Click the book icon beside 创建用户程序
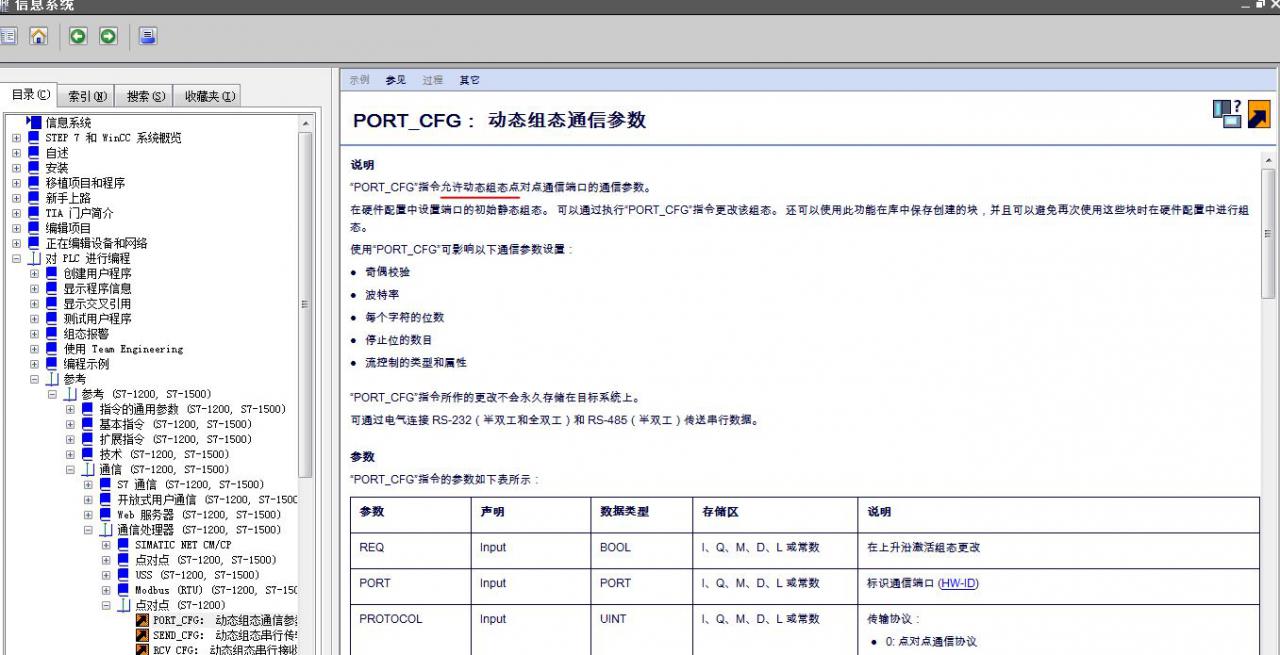Screen dimensions: 1280x655 pyautogui.click(x=52, y=273)
